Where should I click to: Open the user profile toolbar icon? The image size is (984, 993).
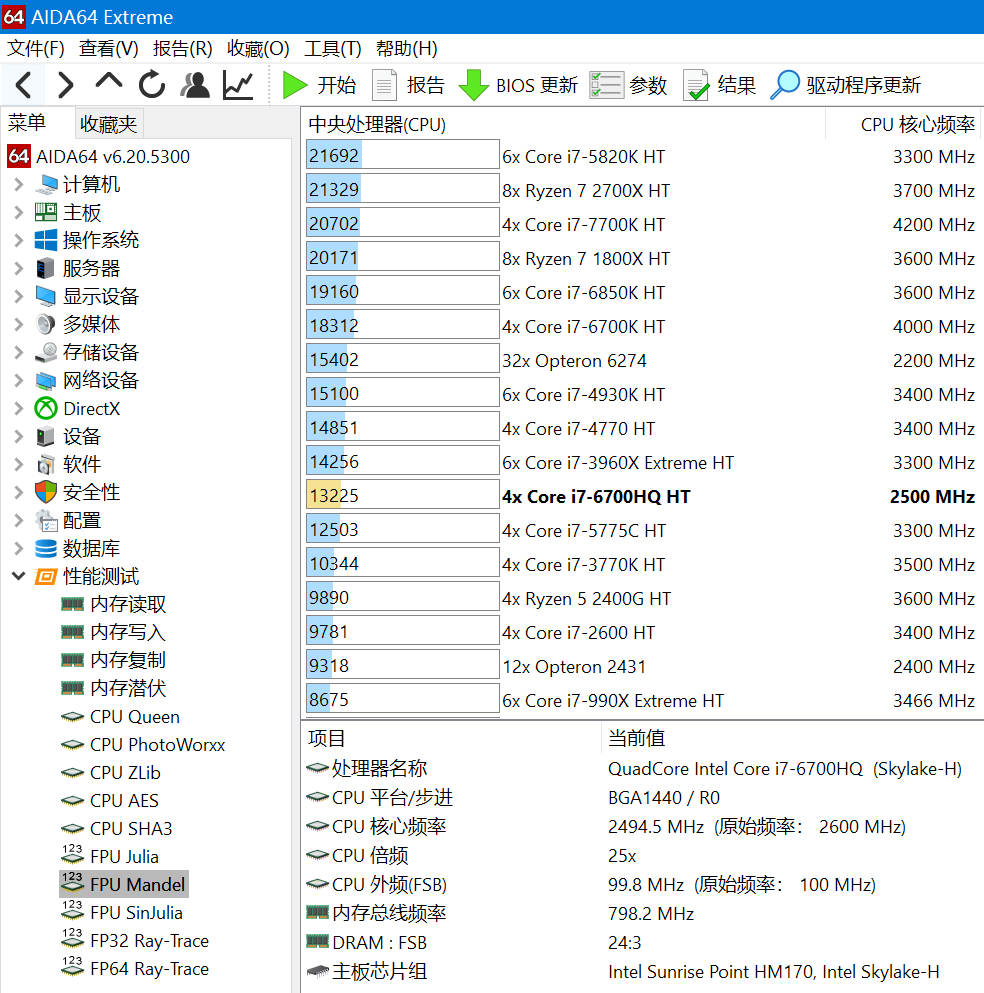[x=195, y=85]
